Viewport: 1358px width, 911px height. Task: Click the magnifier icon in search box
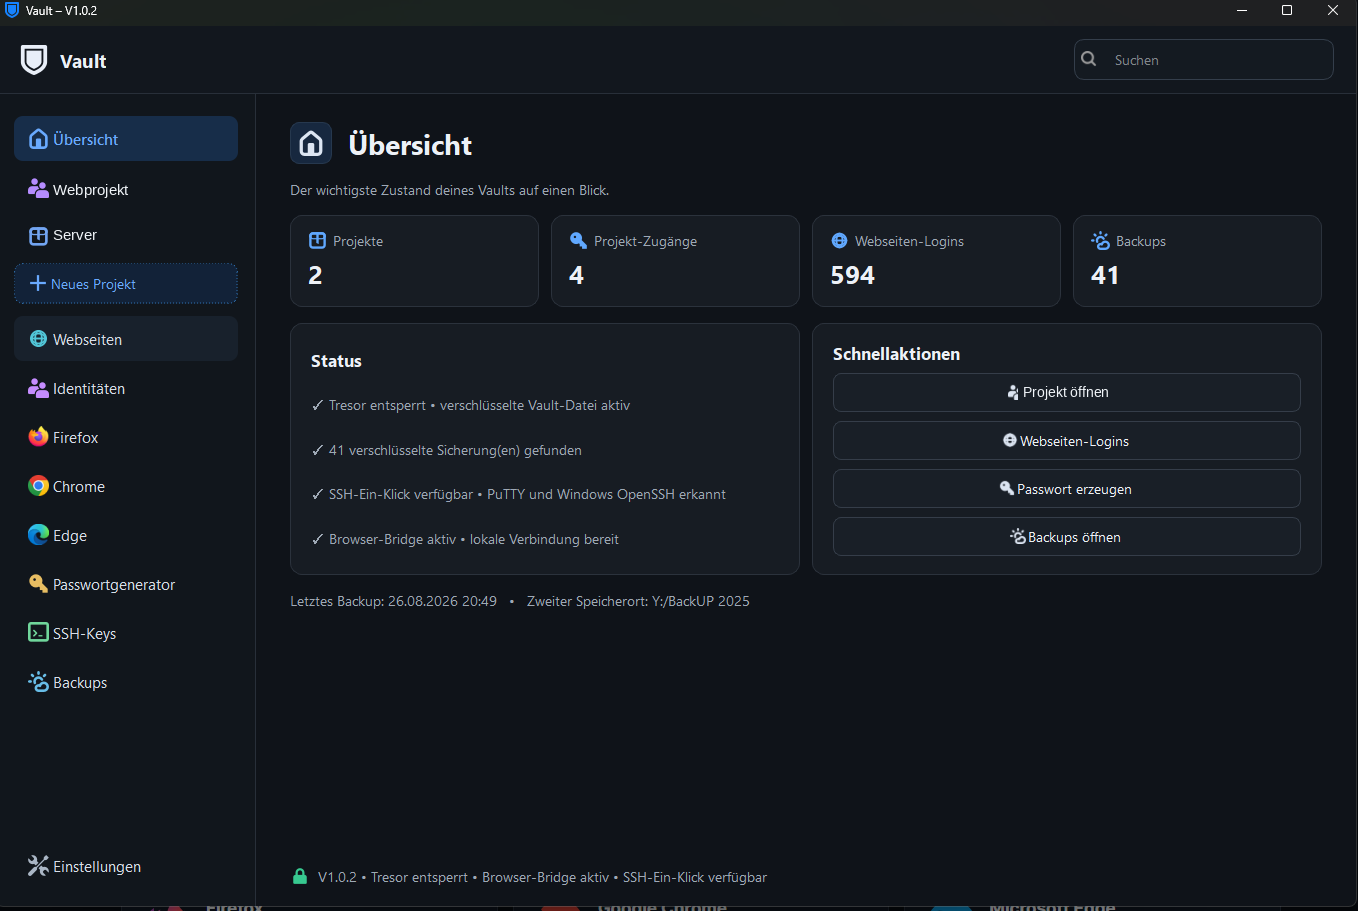coord(1089,59)
